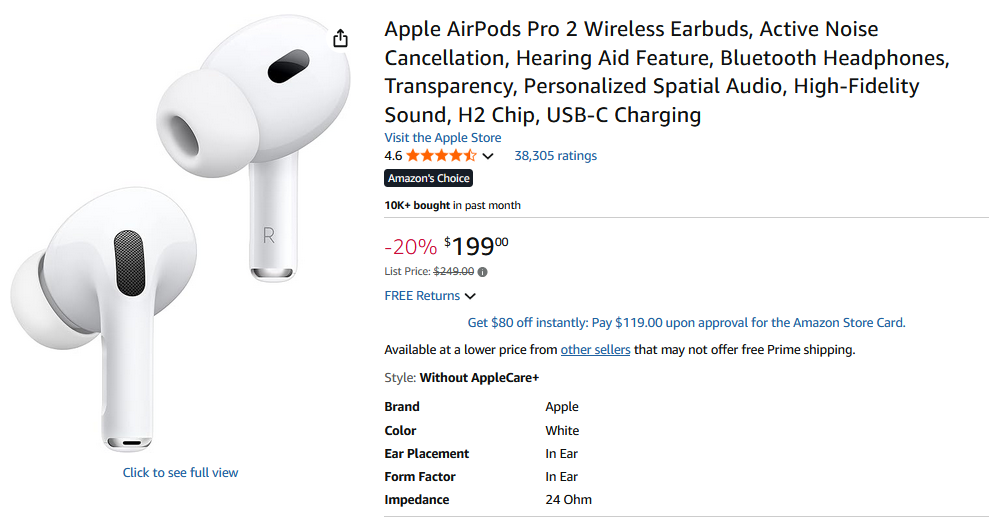Click the share icon above product image
Viewport: 997px width, 524px height.
(341, 38)
